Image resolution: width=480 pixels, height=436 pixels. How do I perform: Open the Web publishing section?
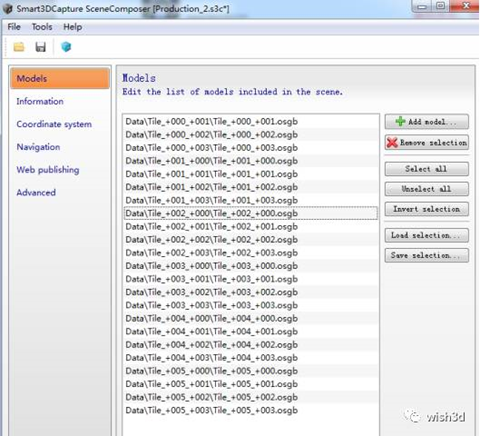(x=48, y=170)
